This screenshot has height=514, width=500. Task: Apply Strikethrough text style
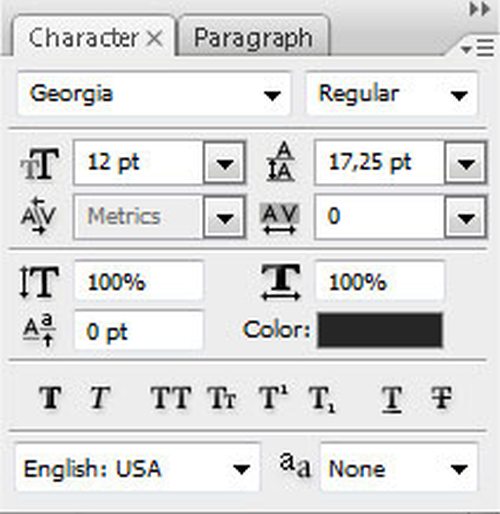click(x=441, y=398)
